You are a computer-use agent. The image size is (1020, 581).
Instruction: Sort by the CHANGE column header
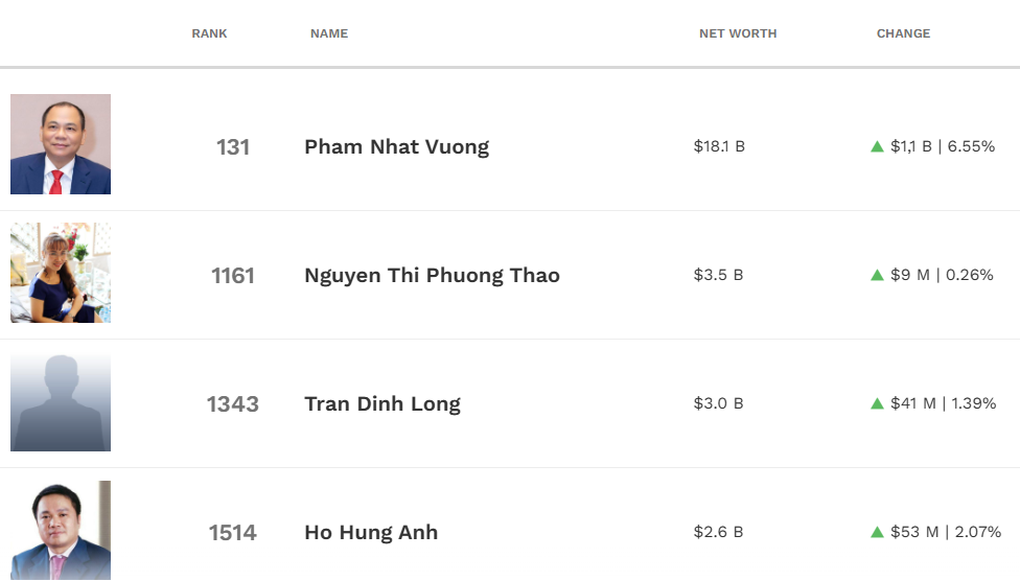point(903,34)
